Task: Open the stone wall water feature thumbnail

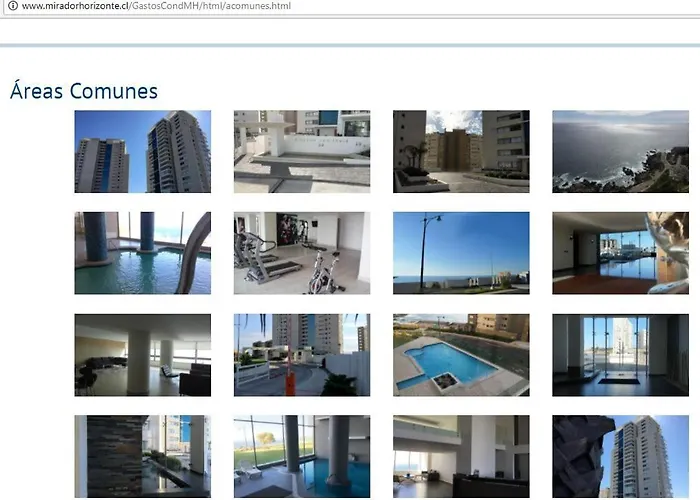Action: 143,456
